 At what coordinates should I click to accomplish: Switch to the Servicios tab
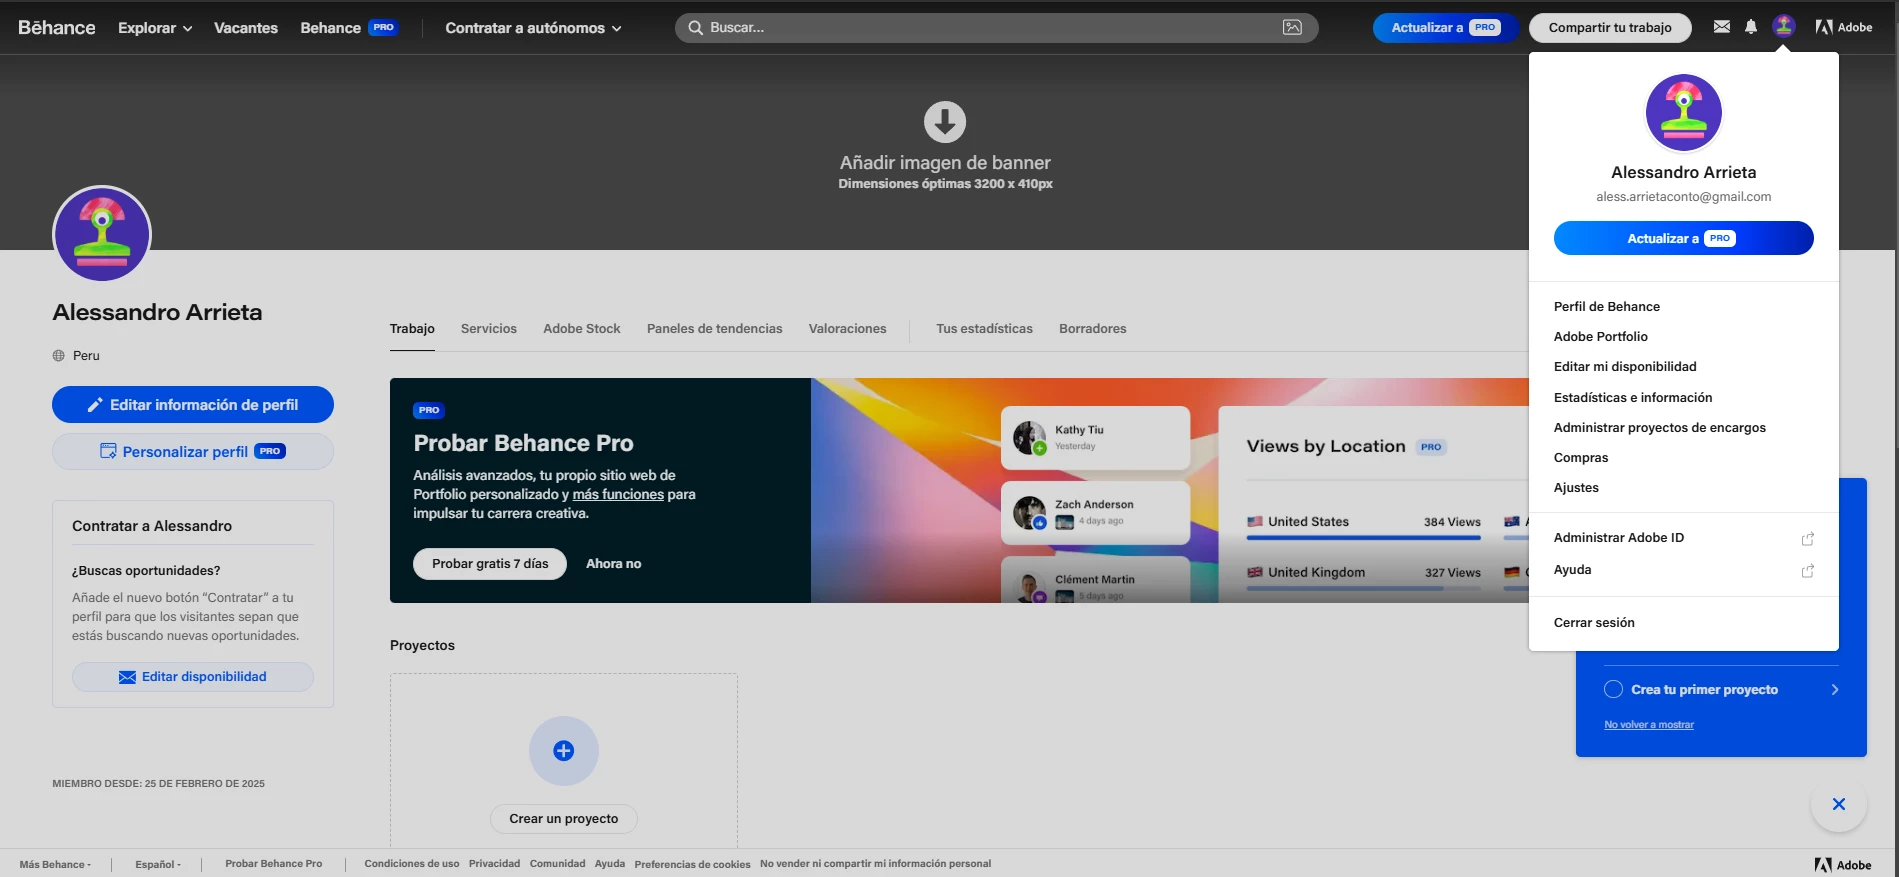489,329
